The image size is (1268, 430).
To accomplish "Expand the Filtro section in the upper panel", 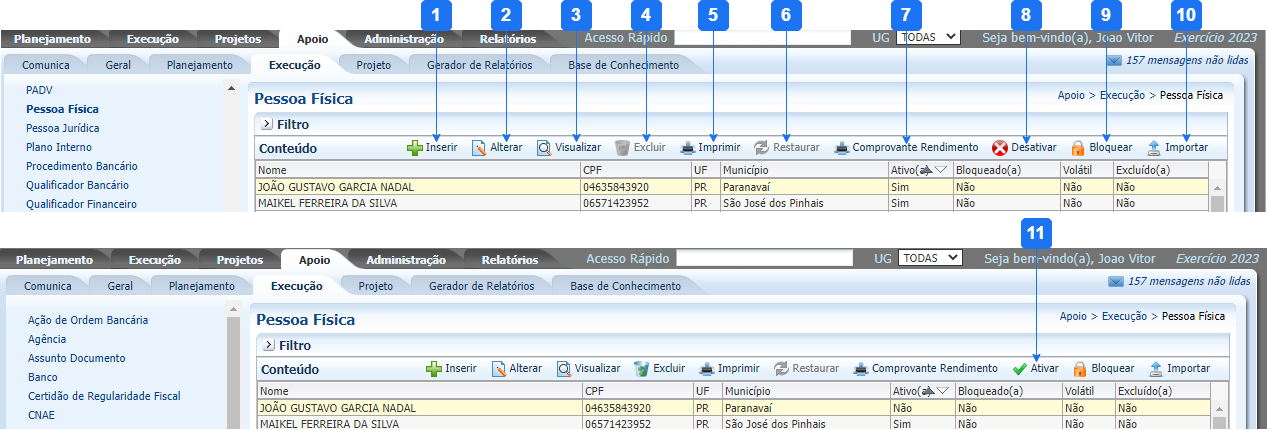I will [267, 125].
